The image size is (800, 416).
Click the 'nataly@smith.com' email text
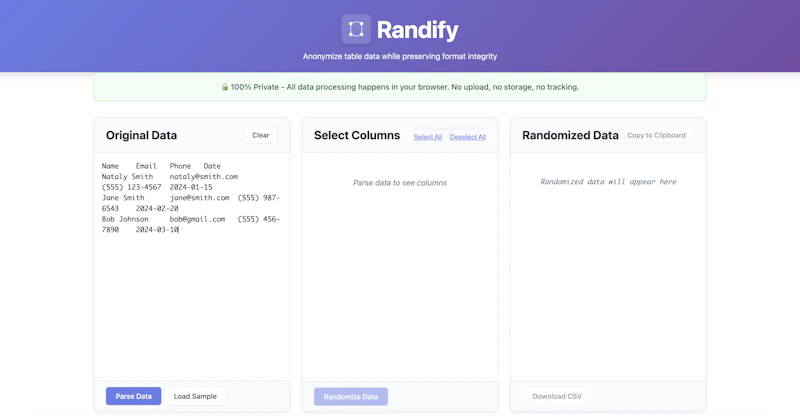tap(204, 177)
